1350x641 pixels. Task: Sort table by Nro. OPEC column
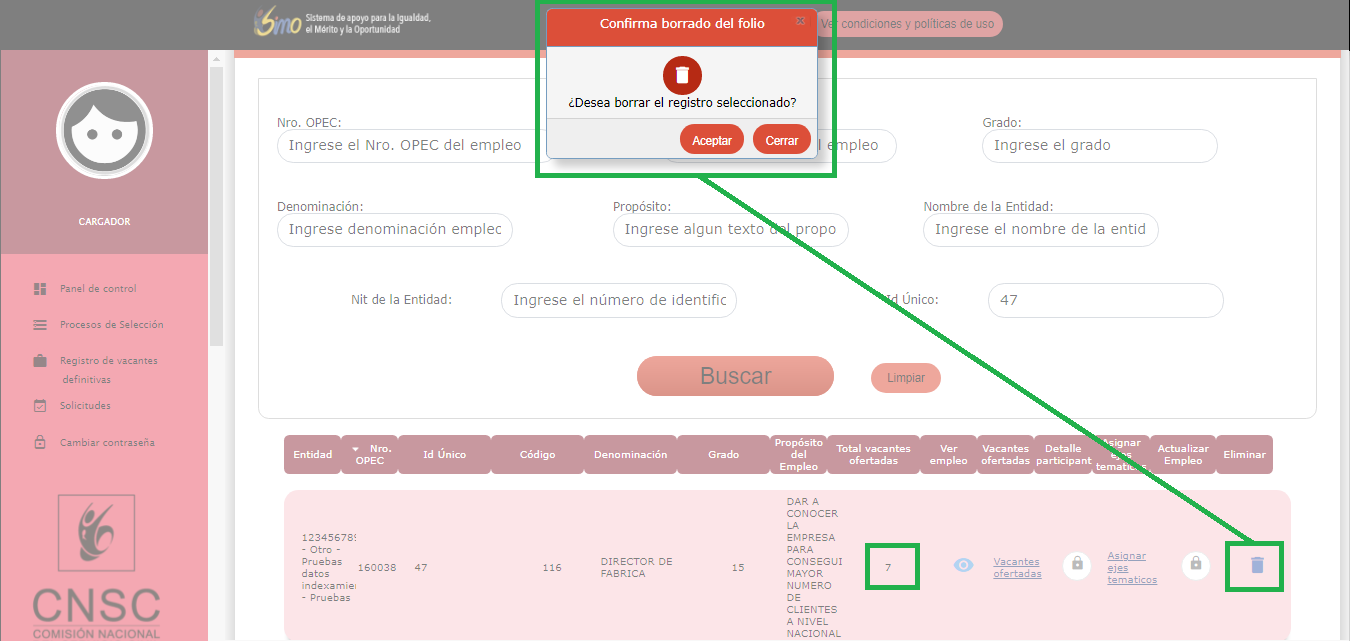(x=369, y=454)
